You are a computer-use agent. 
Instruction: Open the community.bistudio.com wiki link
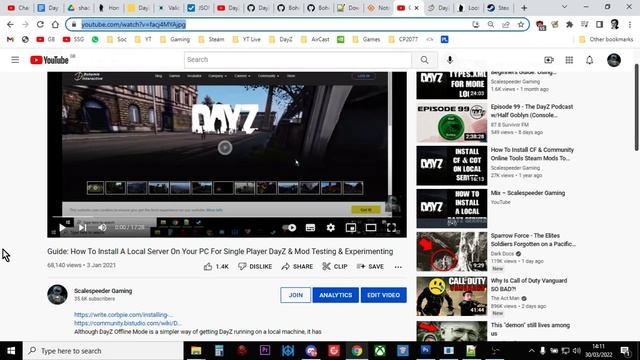click(127, 323)
